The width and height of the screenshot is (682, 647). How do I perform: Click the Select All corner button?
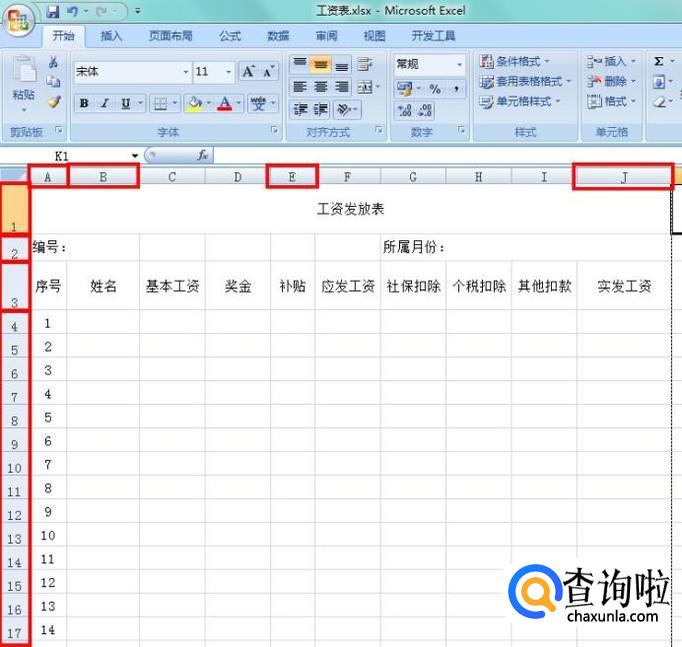click(x=14, y=175)
